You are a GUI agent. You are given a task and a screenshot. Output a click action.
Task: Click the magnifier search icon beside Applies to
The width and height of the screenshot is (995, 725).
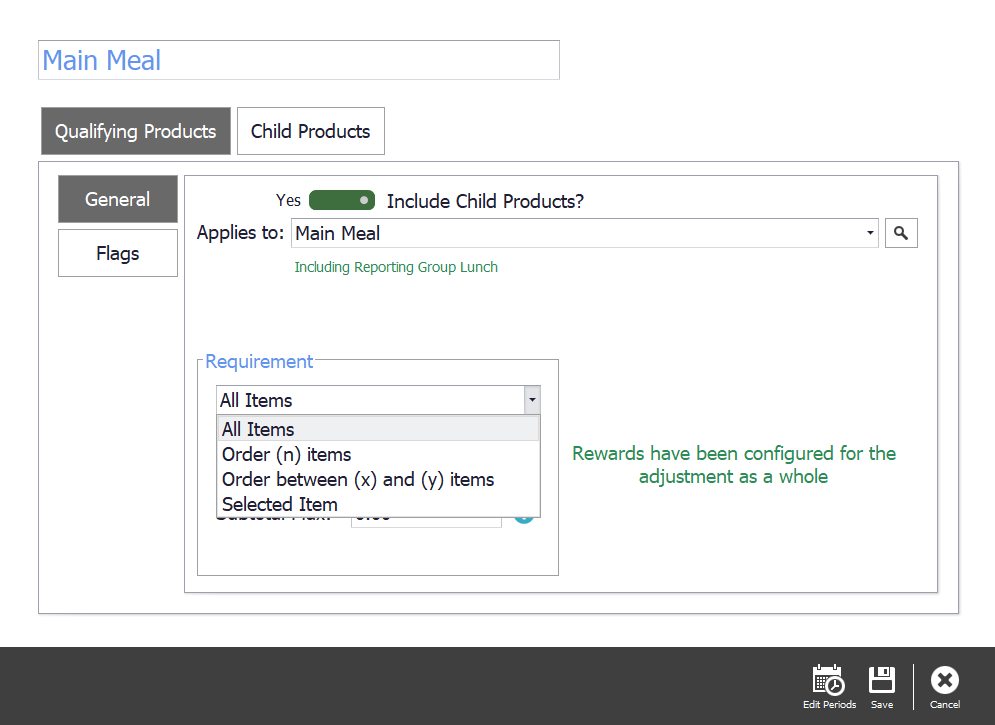coord(901,233)
